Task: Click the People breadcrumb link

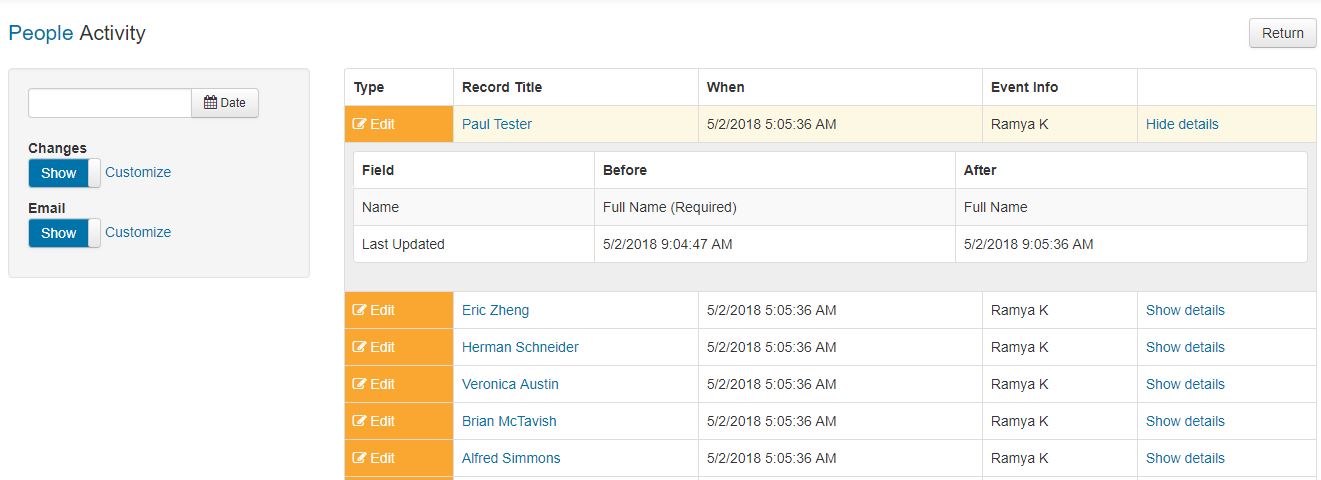Action: point(41,33)
